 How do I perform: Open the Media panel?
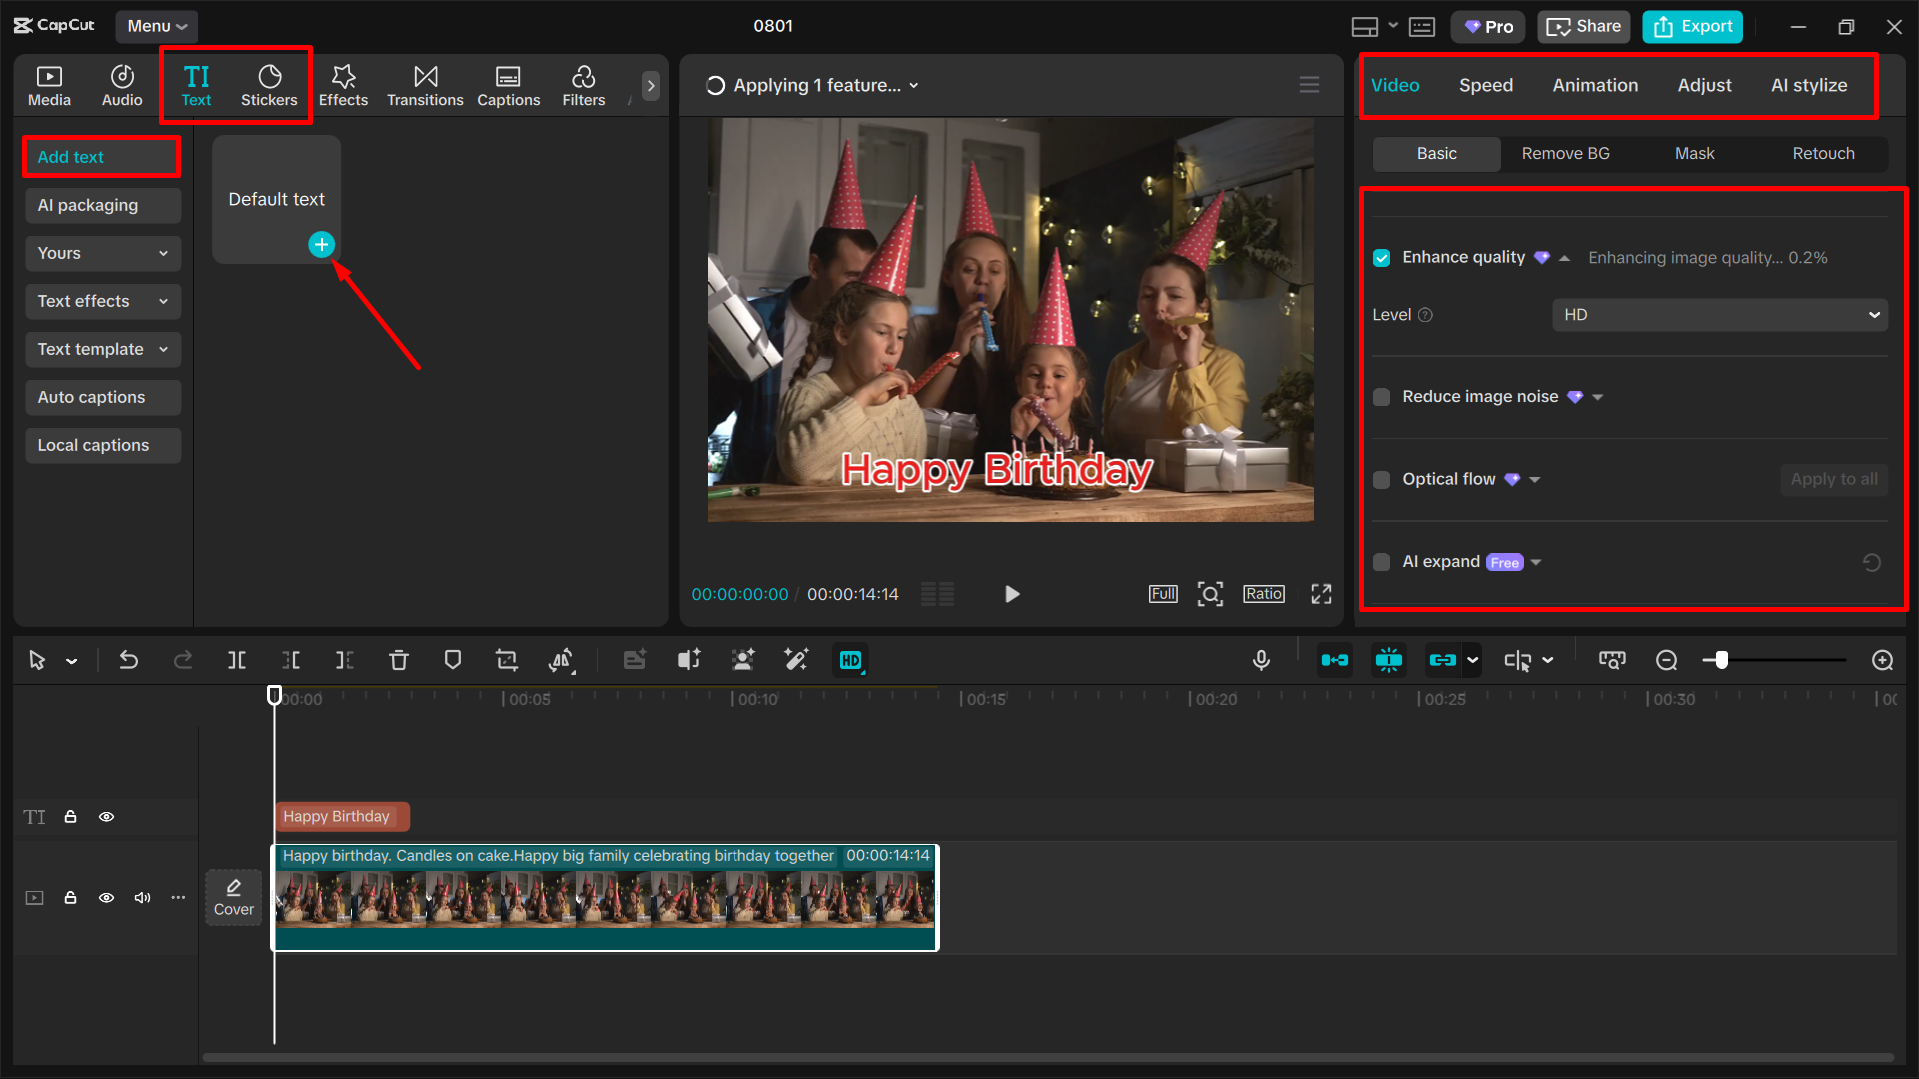coord(49,85)
